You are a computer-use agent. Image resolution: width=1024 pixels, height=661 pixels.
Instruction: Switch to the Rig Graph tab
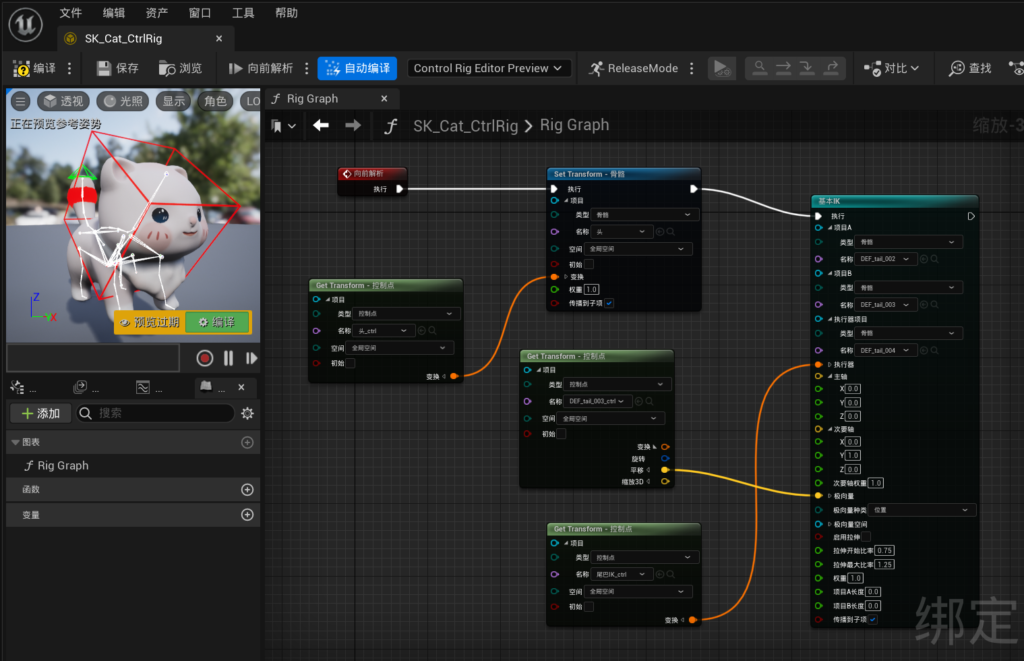click(x=311, y=99)
